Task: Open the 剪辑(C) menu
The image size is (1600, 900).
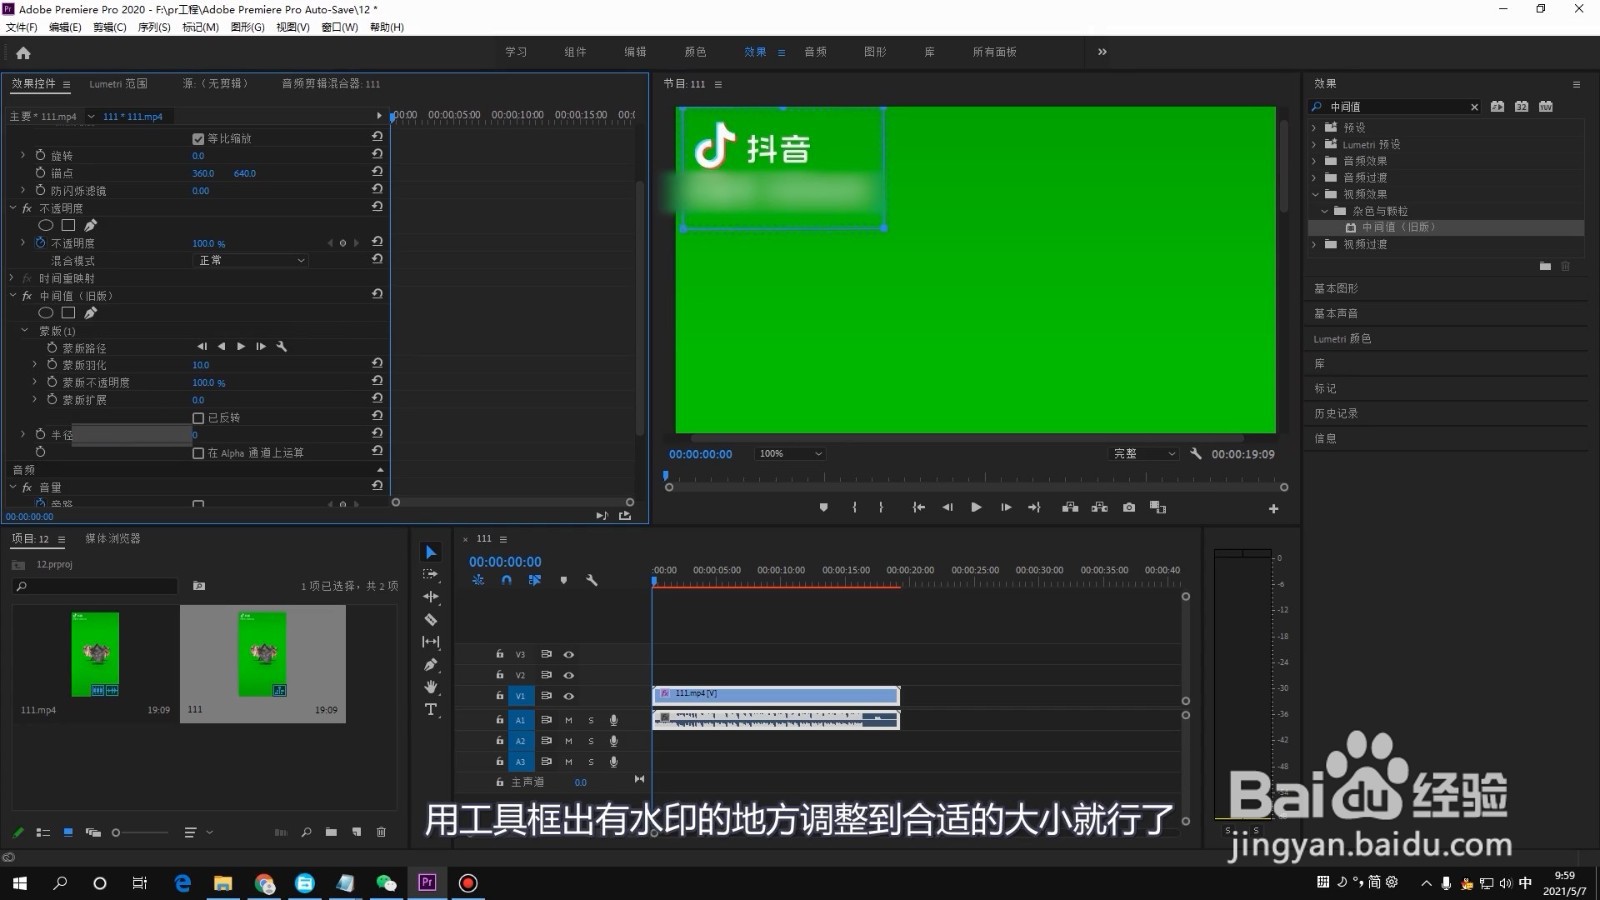Action: click(110, 27)
